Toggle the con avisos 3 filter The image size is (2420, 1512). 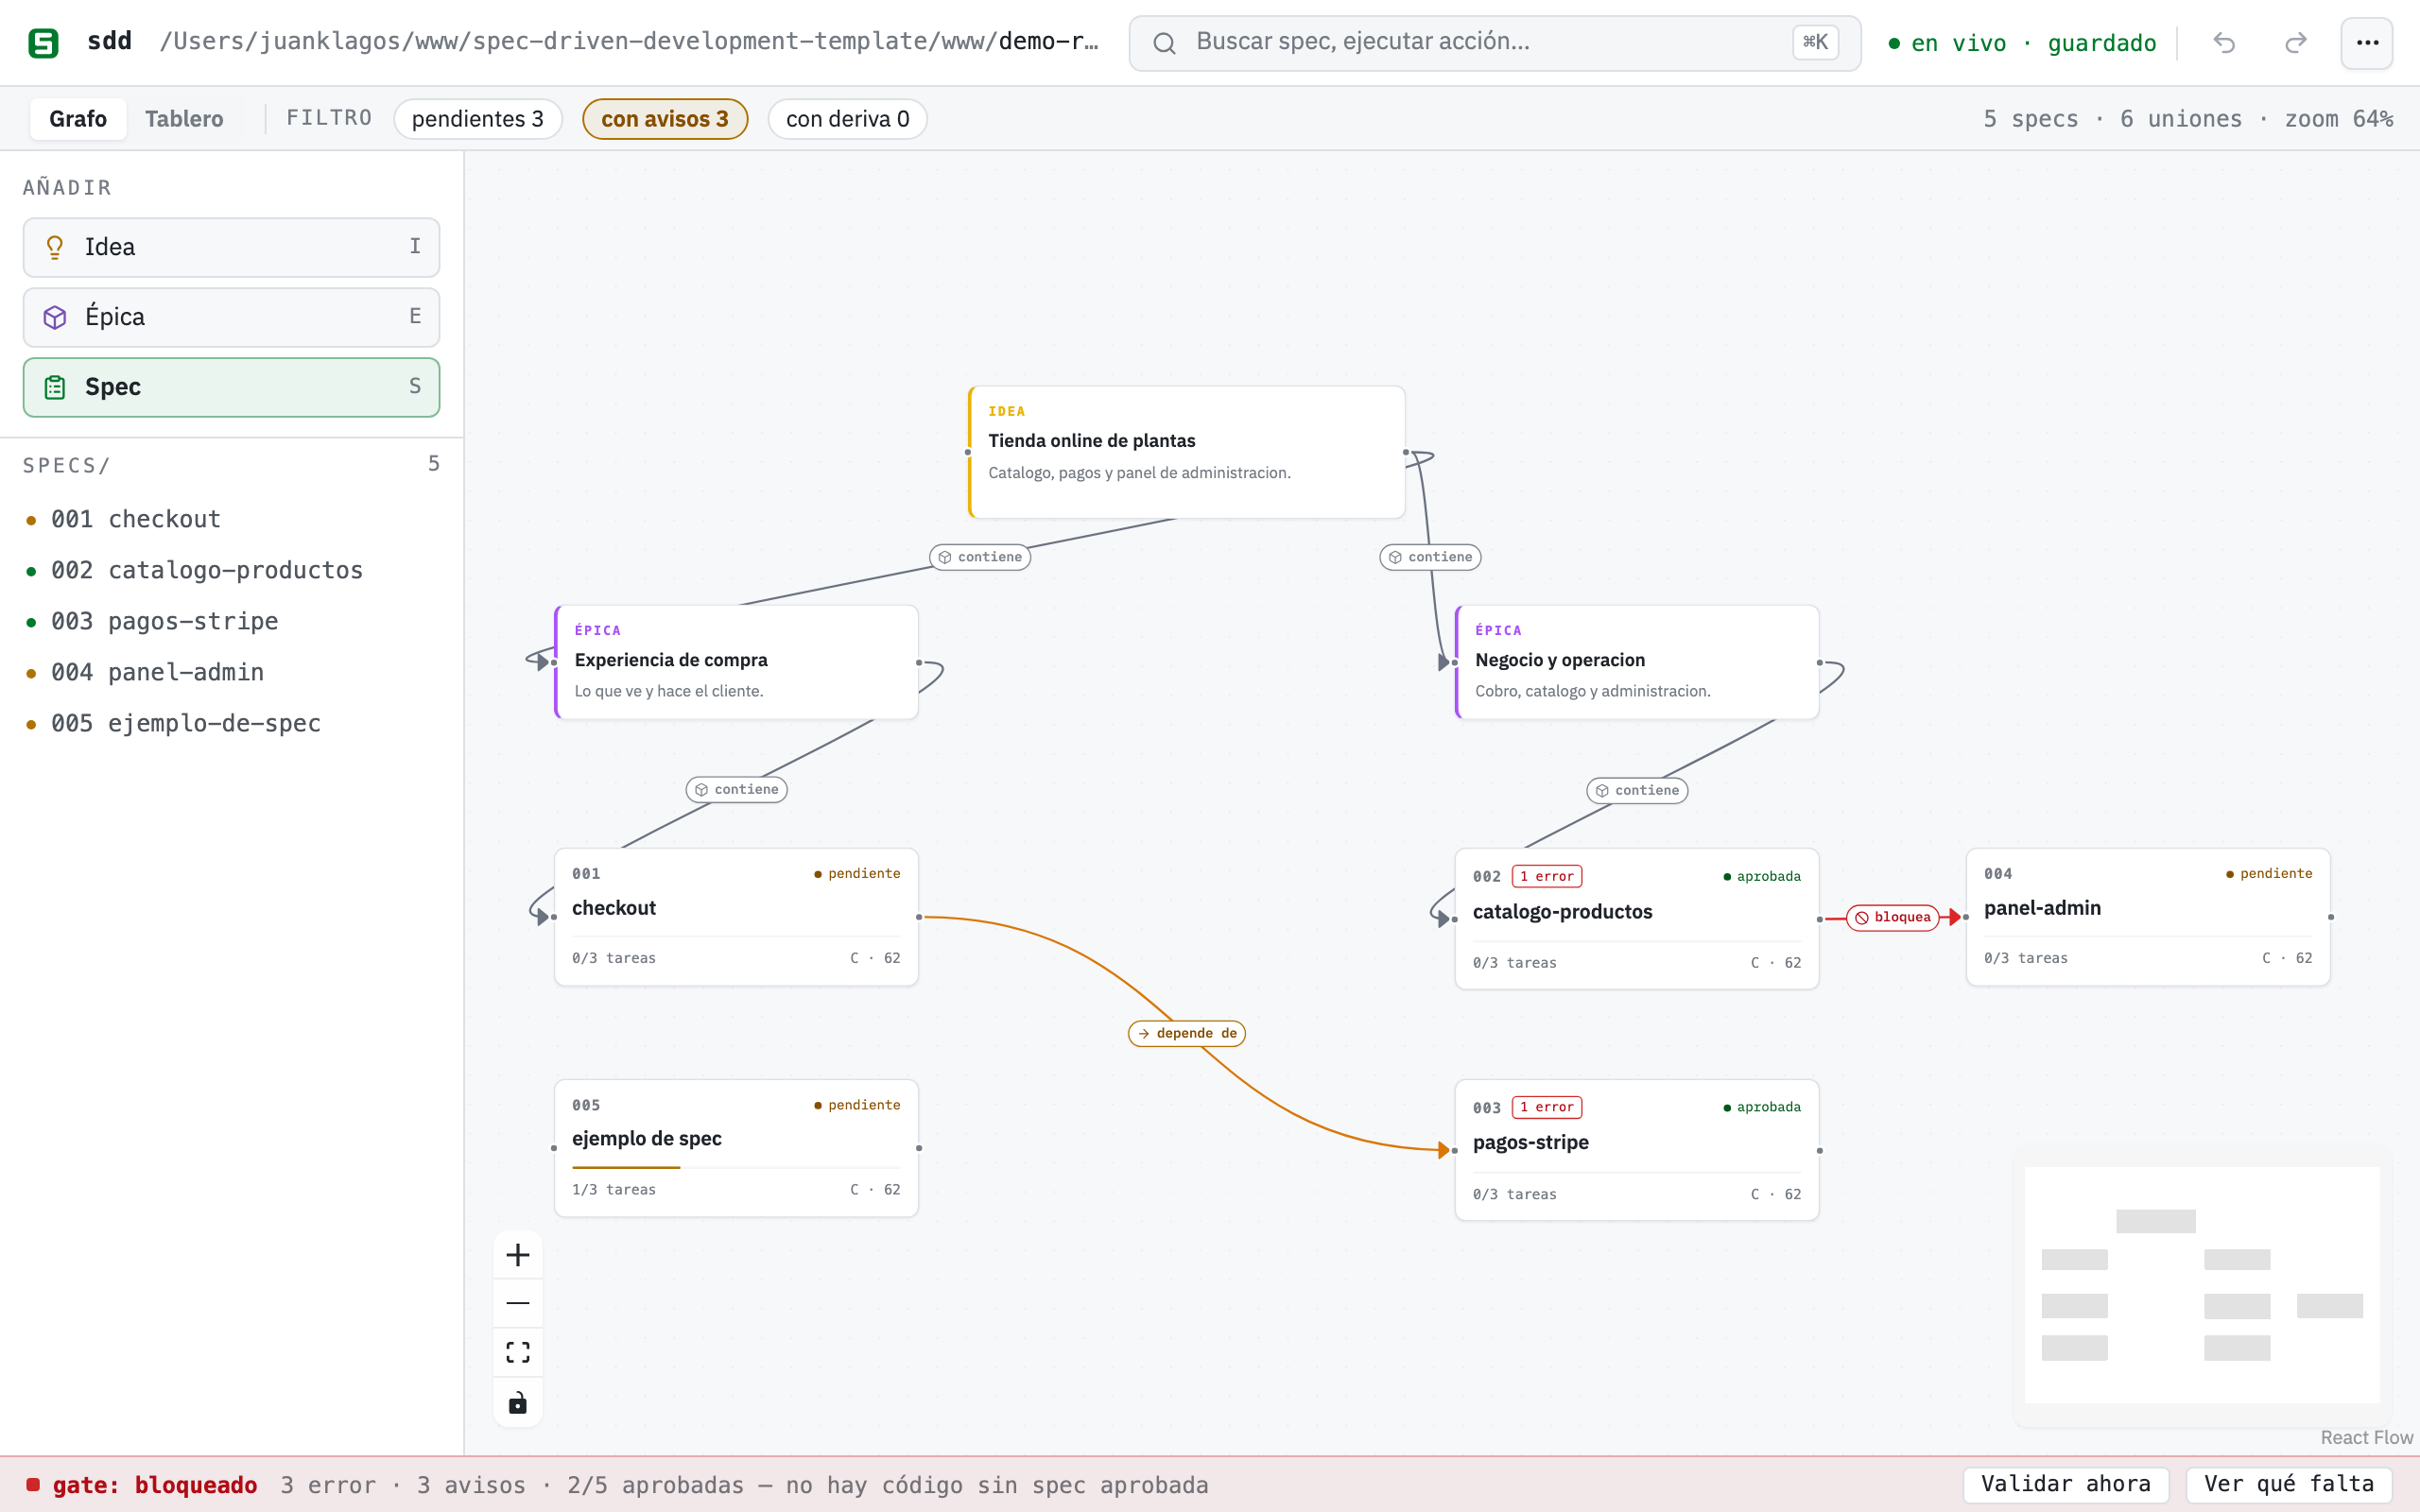(x=665, y=119)
